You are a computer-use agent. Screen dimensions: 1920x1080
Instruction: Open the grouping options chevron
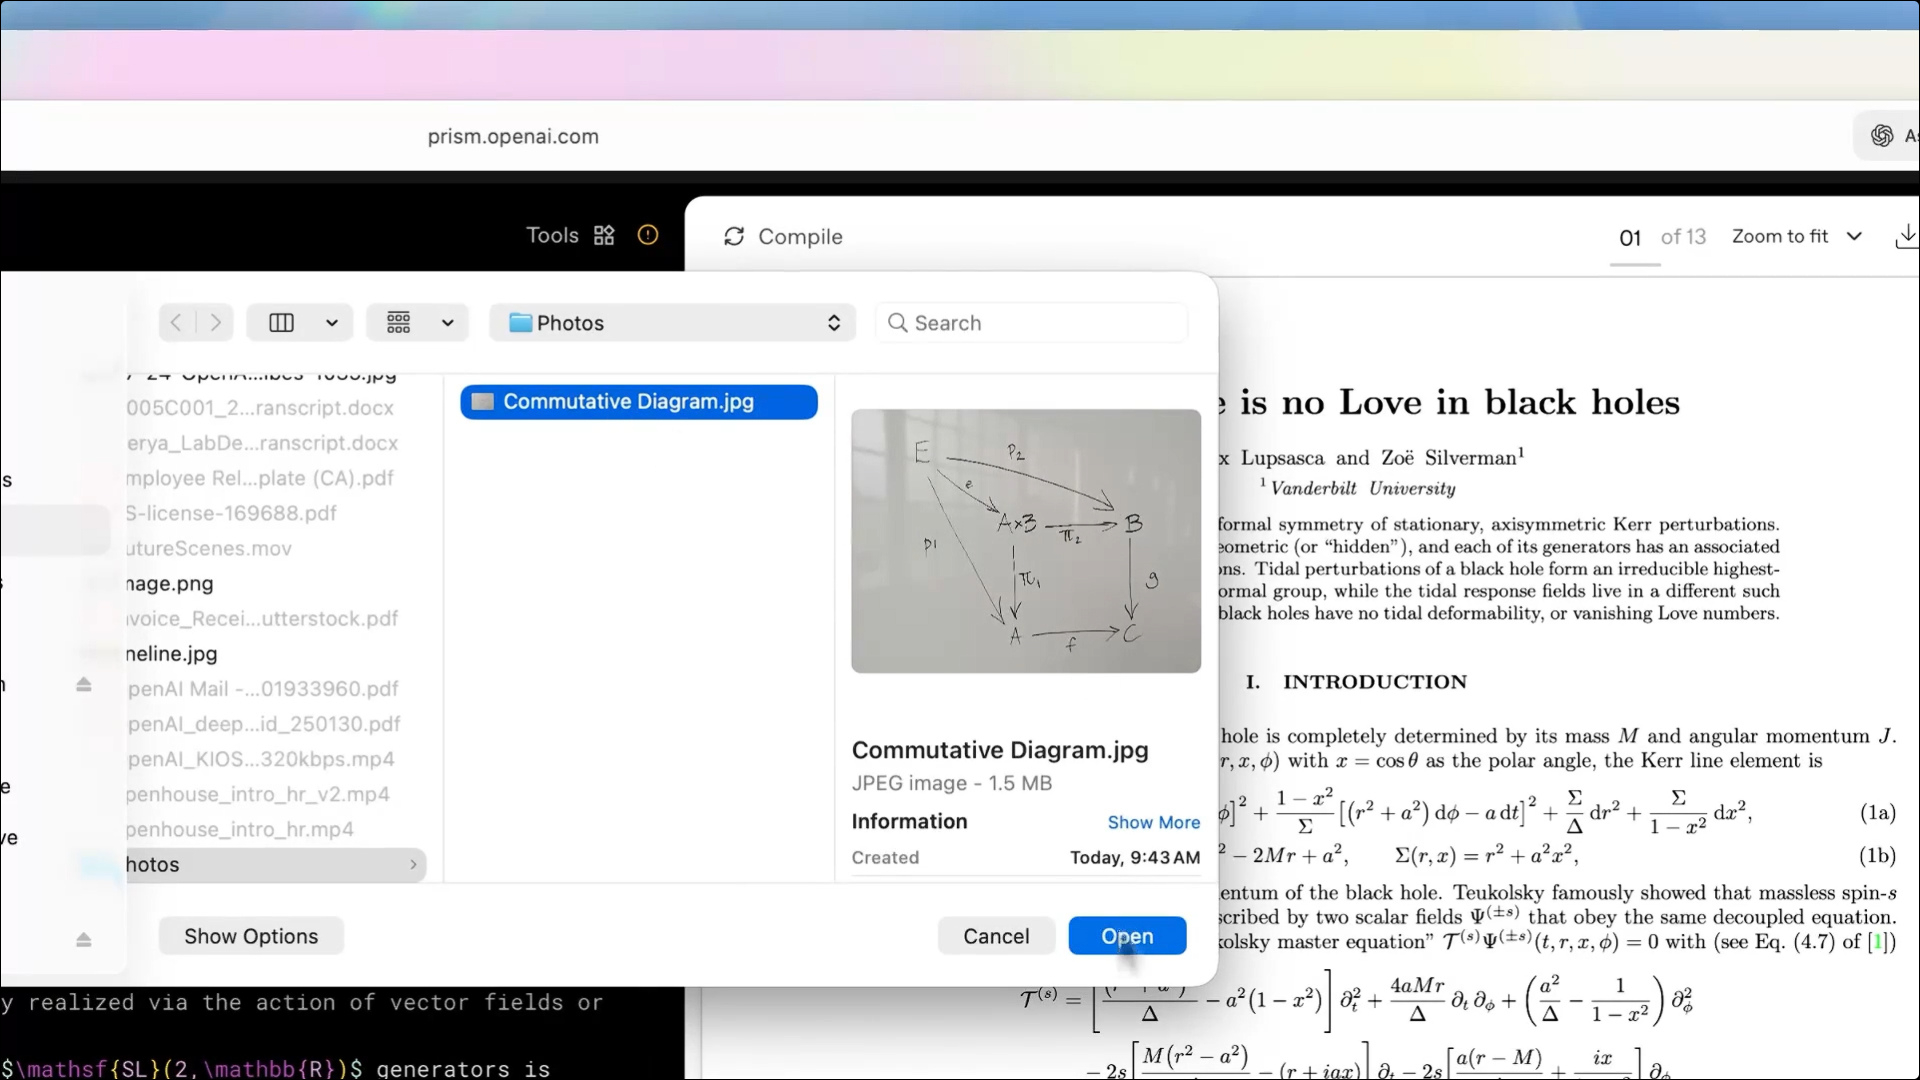(x=448, y=322)
